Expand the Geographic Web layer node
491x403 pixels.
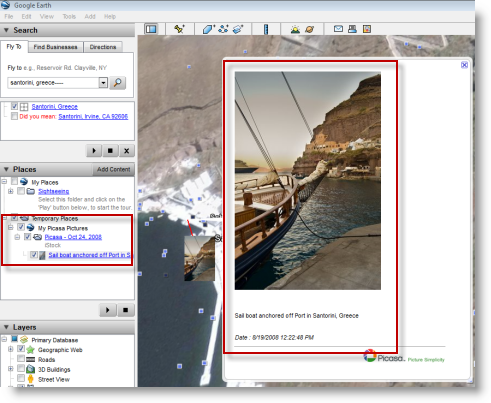pos(11,349)
